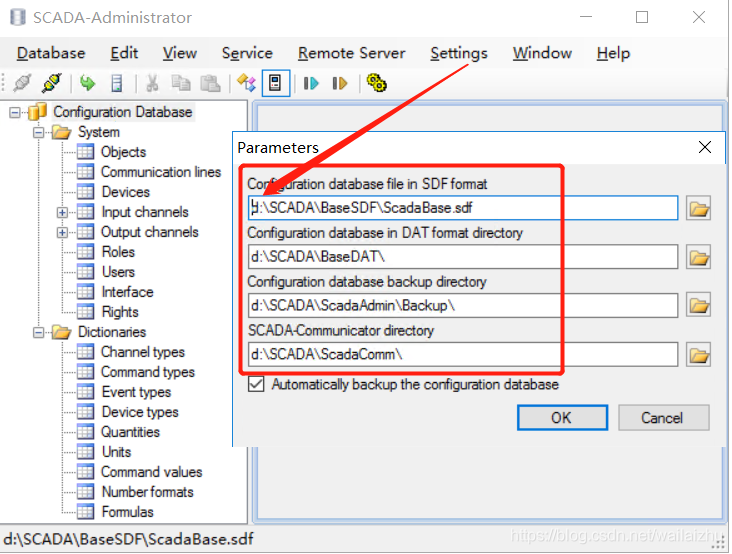Screen dimensions: 732x554
Task: Collapse the Dictionaries folder node
Action: [39, 333]
